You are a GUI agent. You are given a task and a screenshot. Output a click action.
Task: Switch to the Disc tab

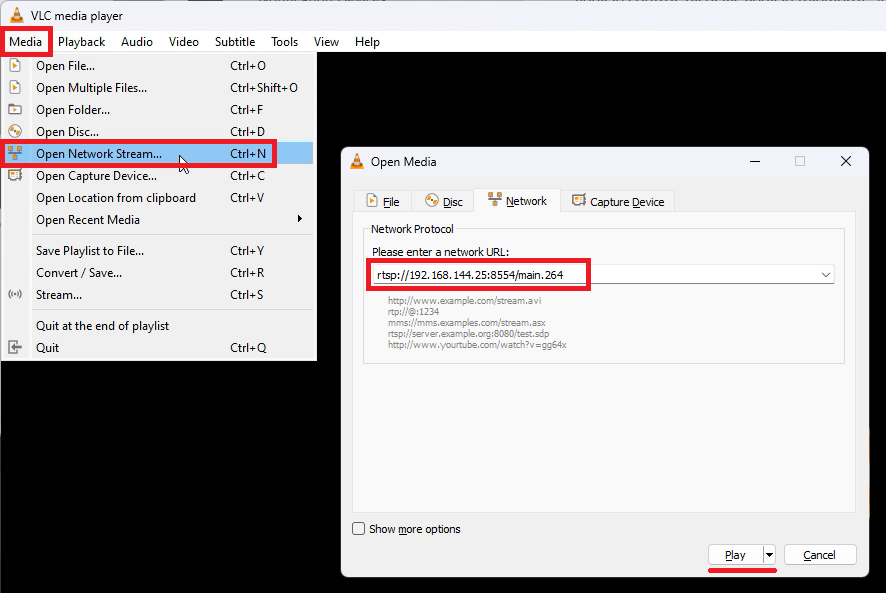point(444,201)
